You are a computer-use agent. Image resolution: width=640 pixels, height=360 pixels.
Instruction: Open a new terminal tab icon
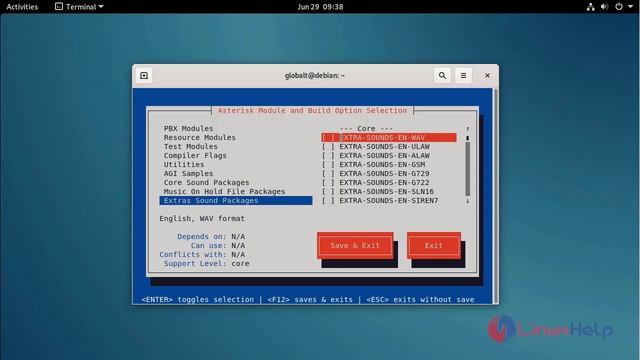pyautogui.click(x=144, y=76)
